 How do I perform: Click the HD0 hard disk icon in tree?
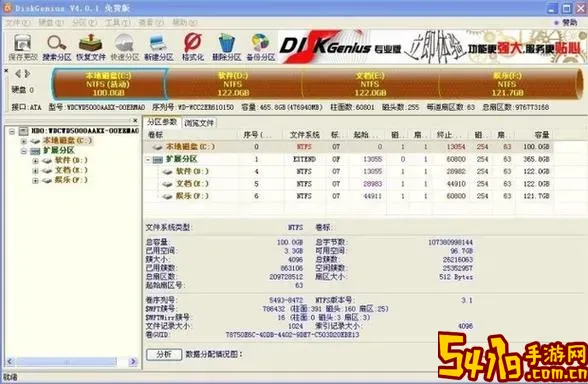tap(24, 131)
